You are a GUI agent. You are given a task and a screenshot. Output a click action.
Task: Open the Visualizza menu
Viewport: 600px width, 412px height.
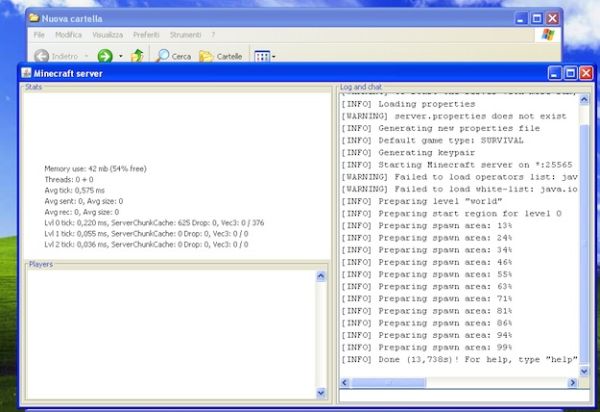point(108,35)
